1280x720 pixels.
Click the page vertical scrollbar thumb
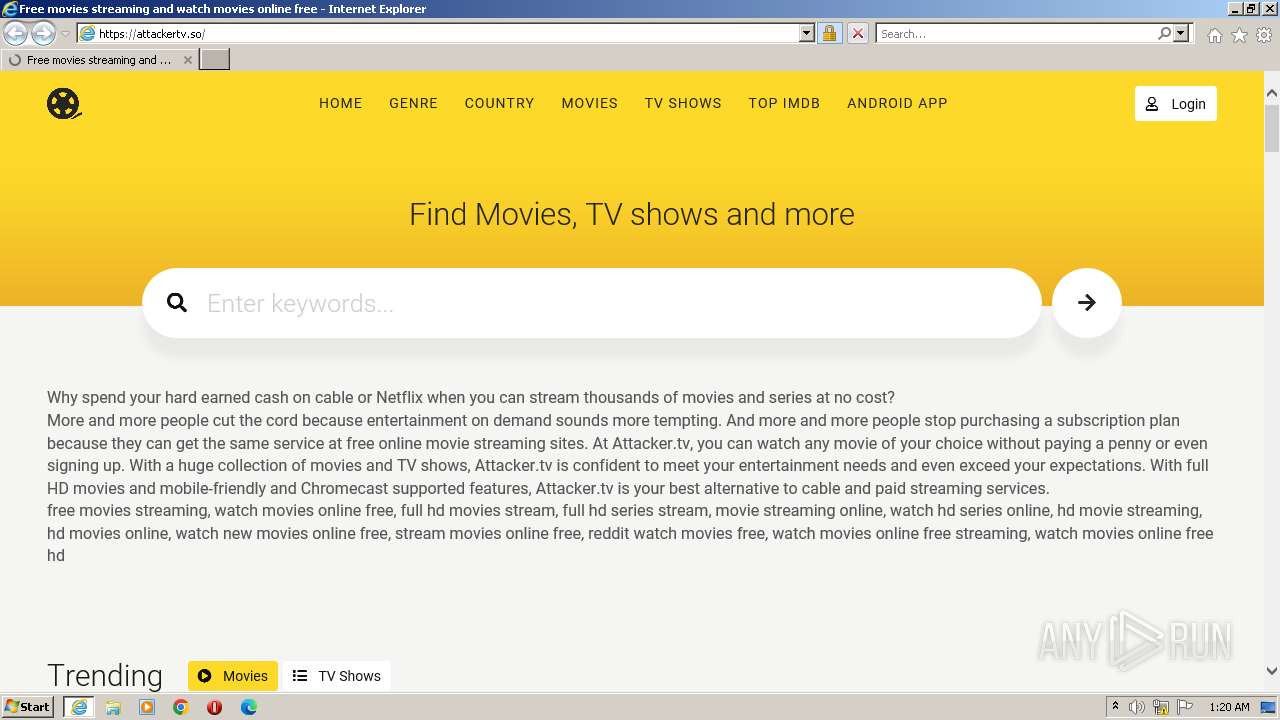[x=1272, y=128]
